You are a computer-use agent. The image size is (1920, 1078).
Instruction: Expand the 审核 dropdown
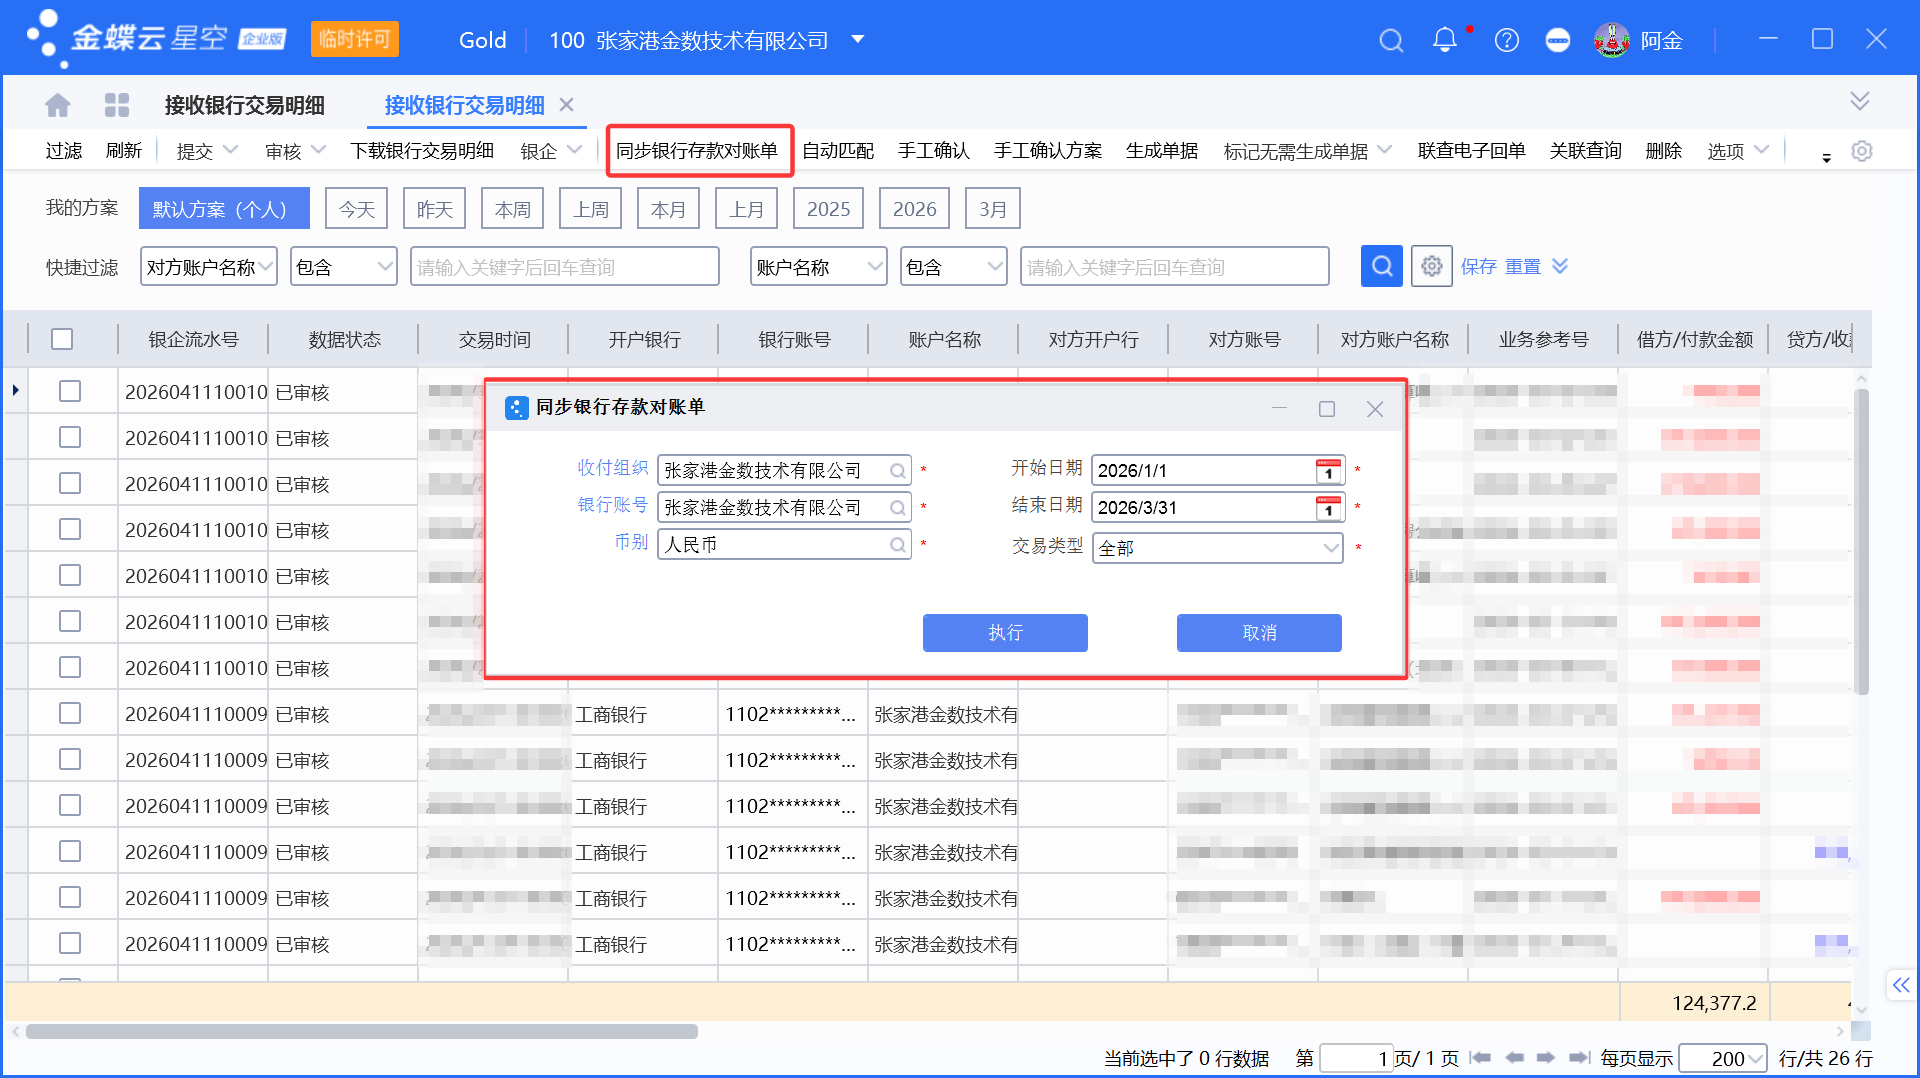click(x=319, y=150)
